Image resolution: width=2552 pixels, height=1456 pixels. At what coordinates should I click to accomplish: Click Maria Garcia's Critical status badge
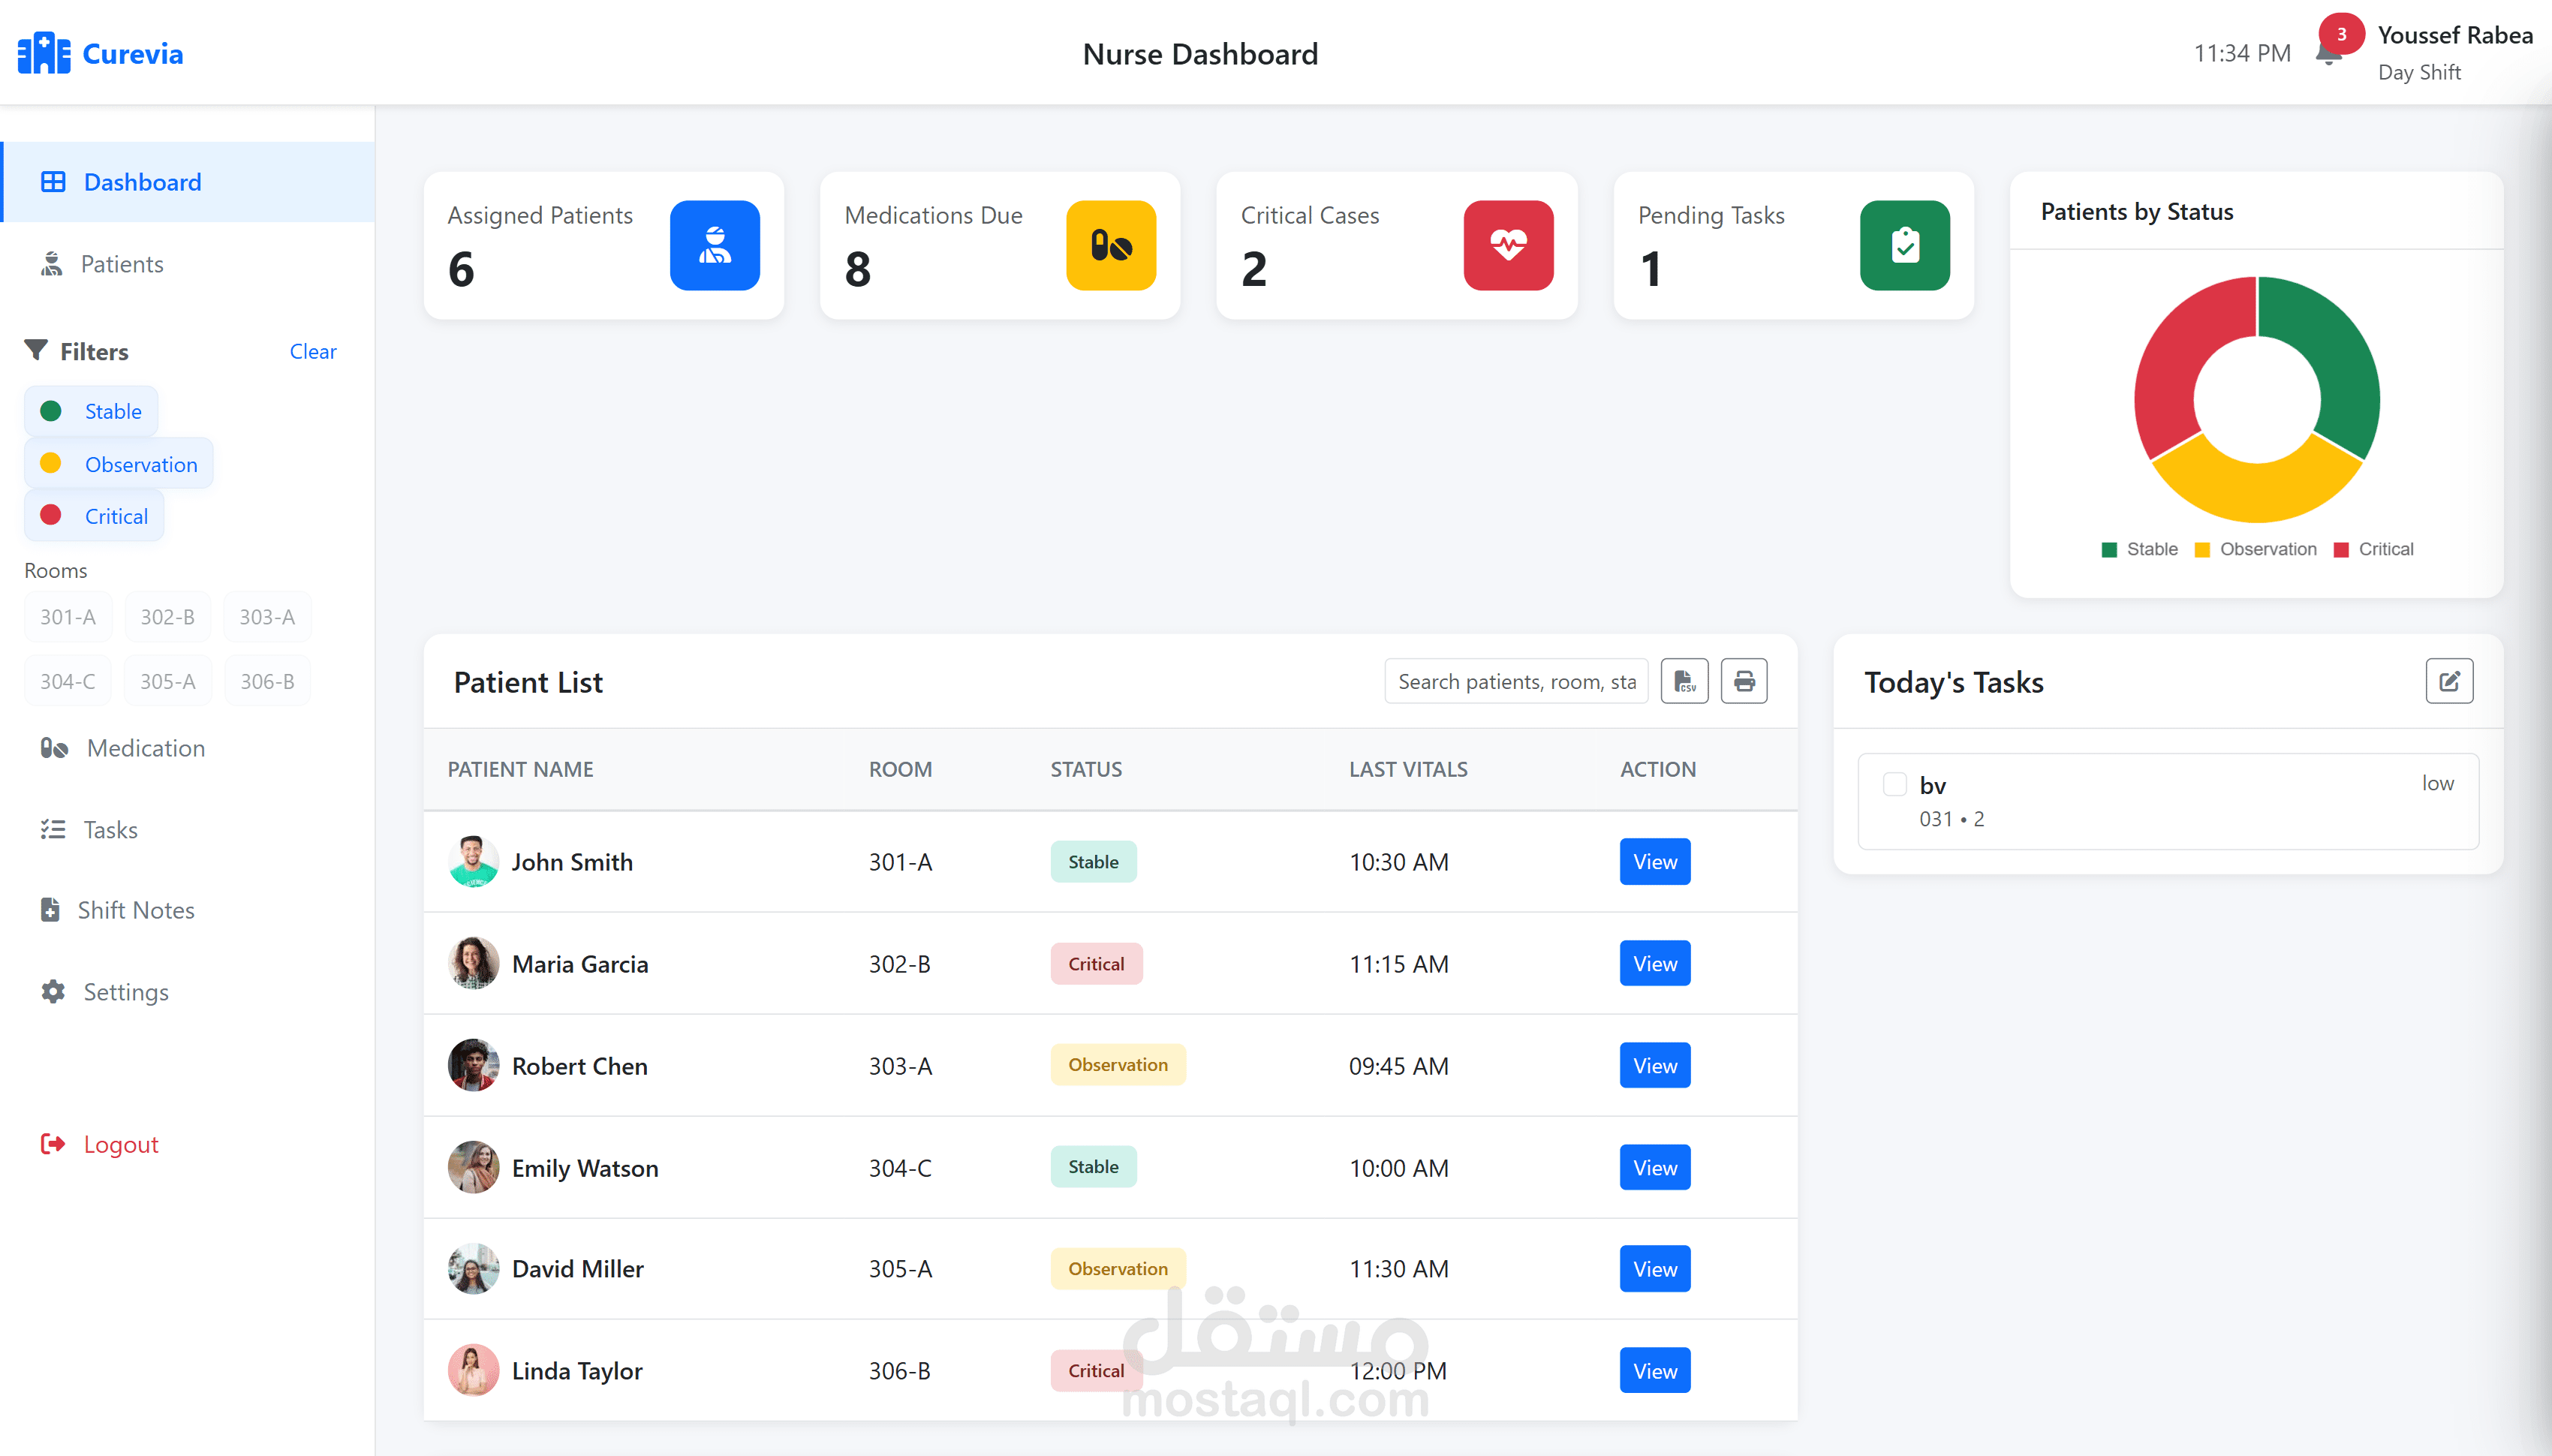(x=1096, y=963)
